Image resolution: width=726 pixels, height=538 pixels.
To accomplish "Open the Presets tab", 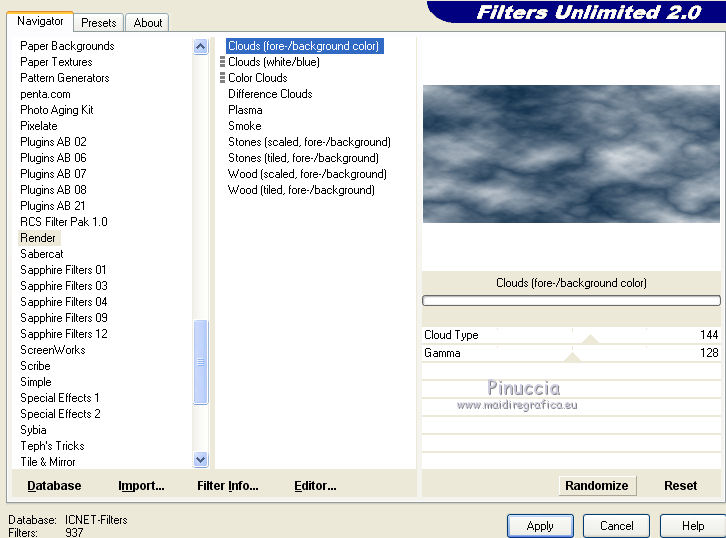I will pos(99,23).
